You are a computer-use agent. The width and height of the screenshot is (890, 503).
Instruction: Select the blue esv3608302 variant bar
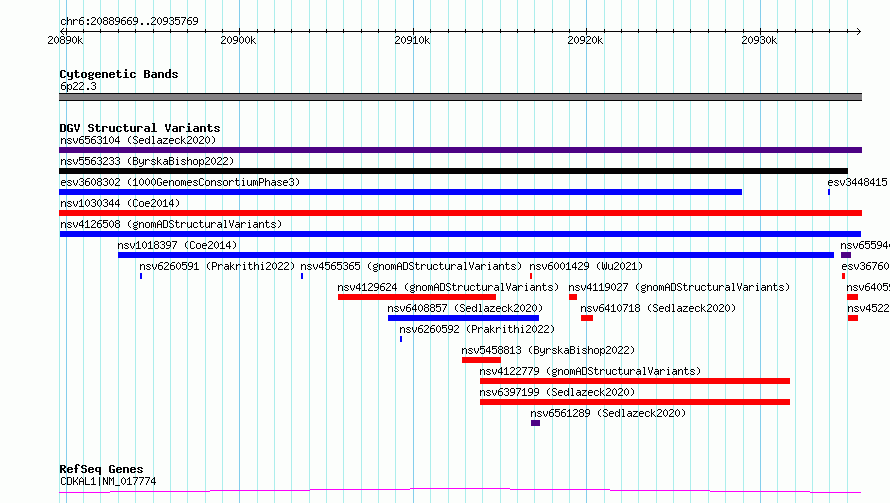tap(401, 192)
